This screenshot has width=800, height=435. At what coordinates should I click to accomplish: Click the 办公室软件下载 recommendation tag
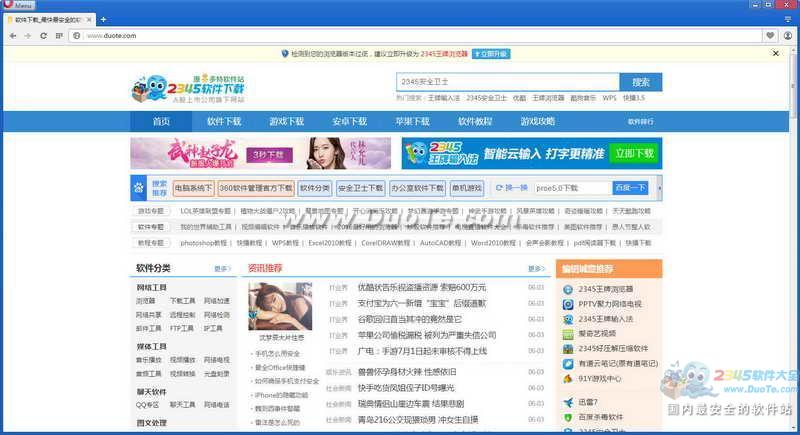pos(417,188)
